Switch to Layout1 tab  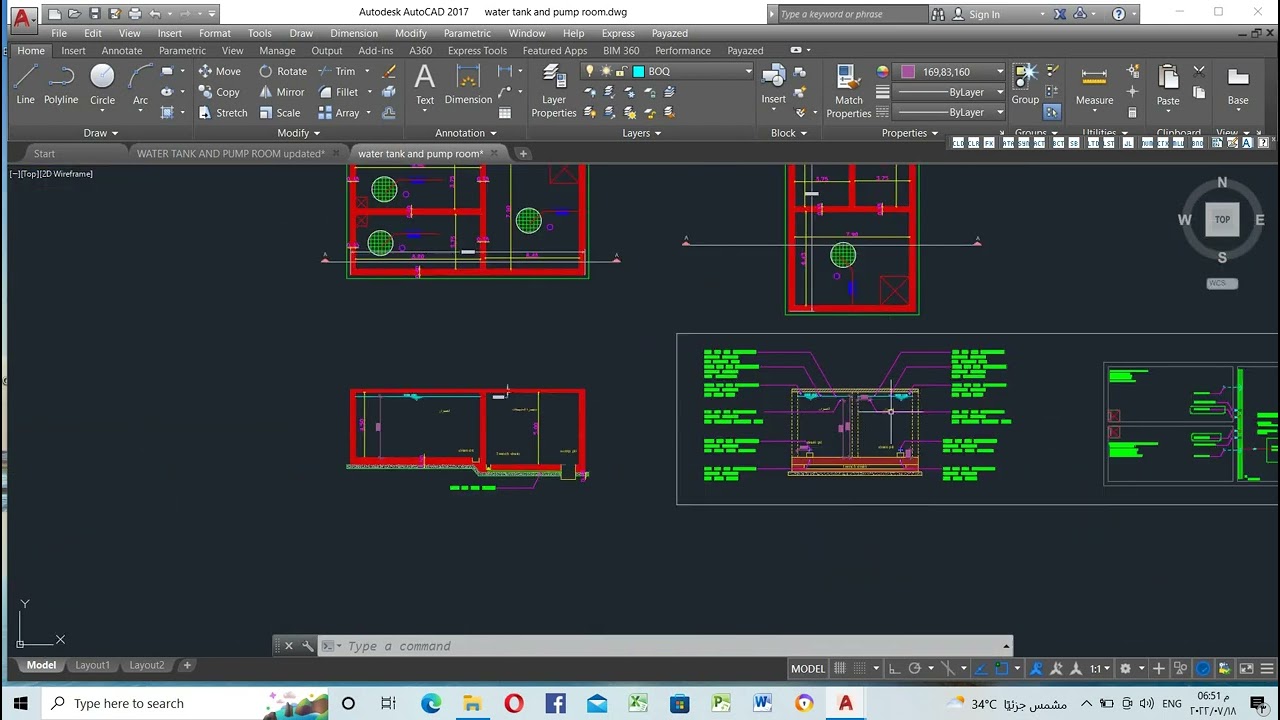(x=93, y=665)
